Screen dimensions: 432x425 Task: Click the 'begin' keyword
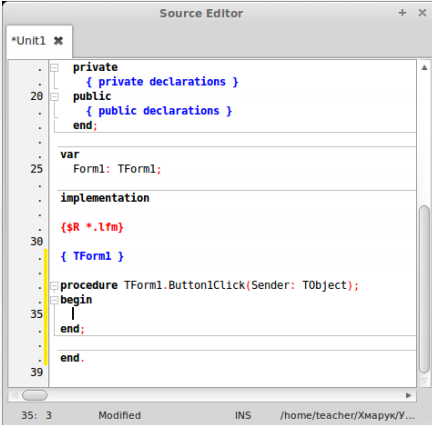coord(76,300)
